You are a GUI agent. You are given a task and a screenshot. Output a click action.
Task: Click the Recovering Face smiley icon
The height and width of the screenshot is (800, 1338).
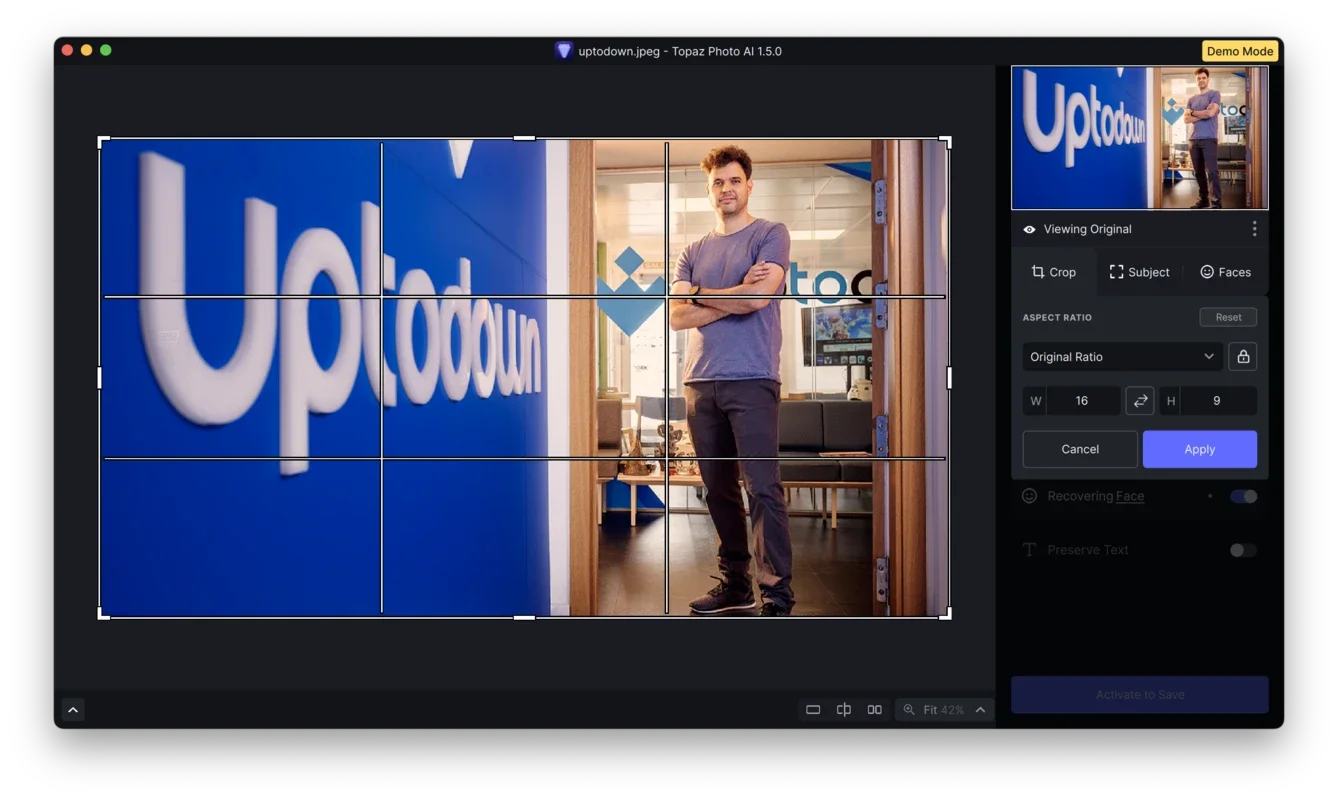click(x=1029, y=496)
